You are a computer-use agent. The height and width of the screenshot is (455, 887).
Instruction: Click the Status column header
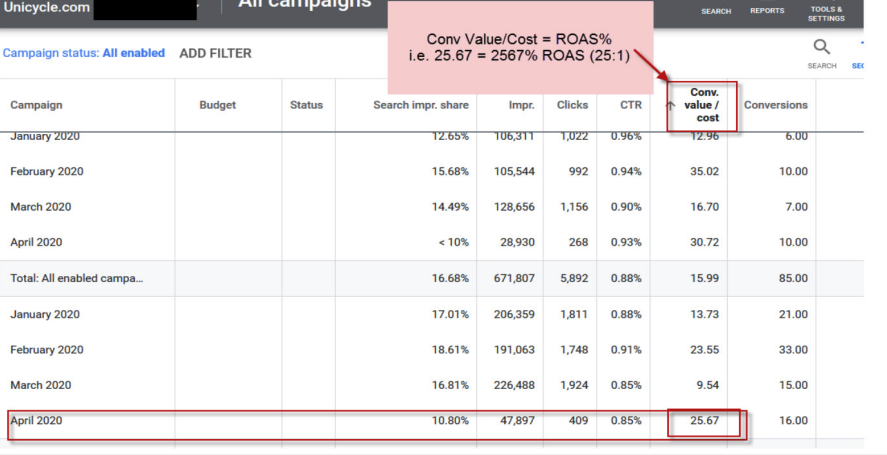[x=306, y=105]
